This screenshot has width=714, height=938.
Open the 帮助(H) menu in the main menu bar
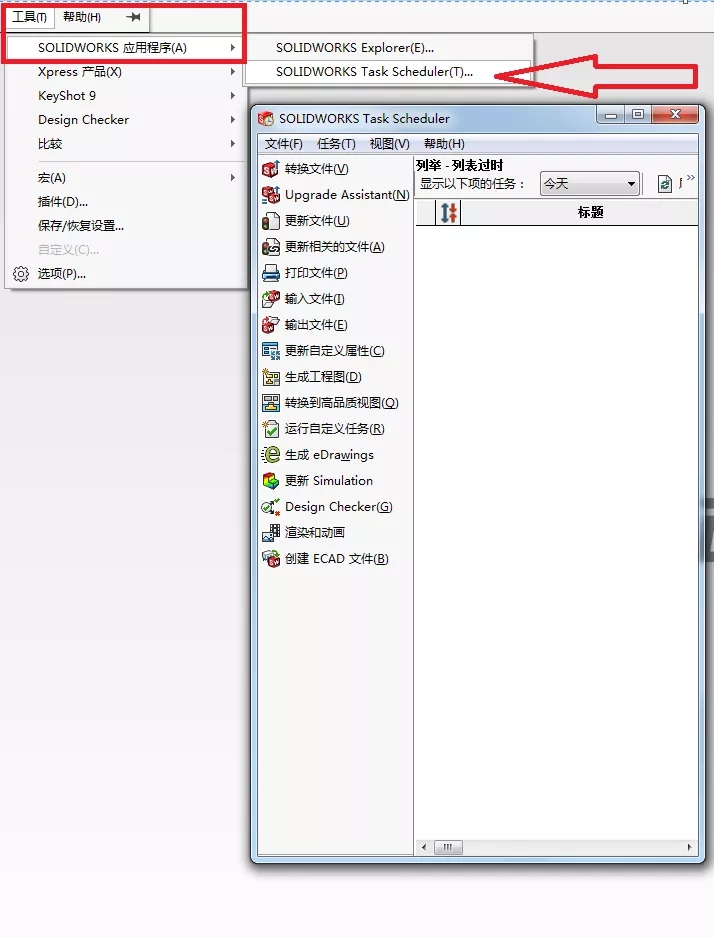pos(82,17)
